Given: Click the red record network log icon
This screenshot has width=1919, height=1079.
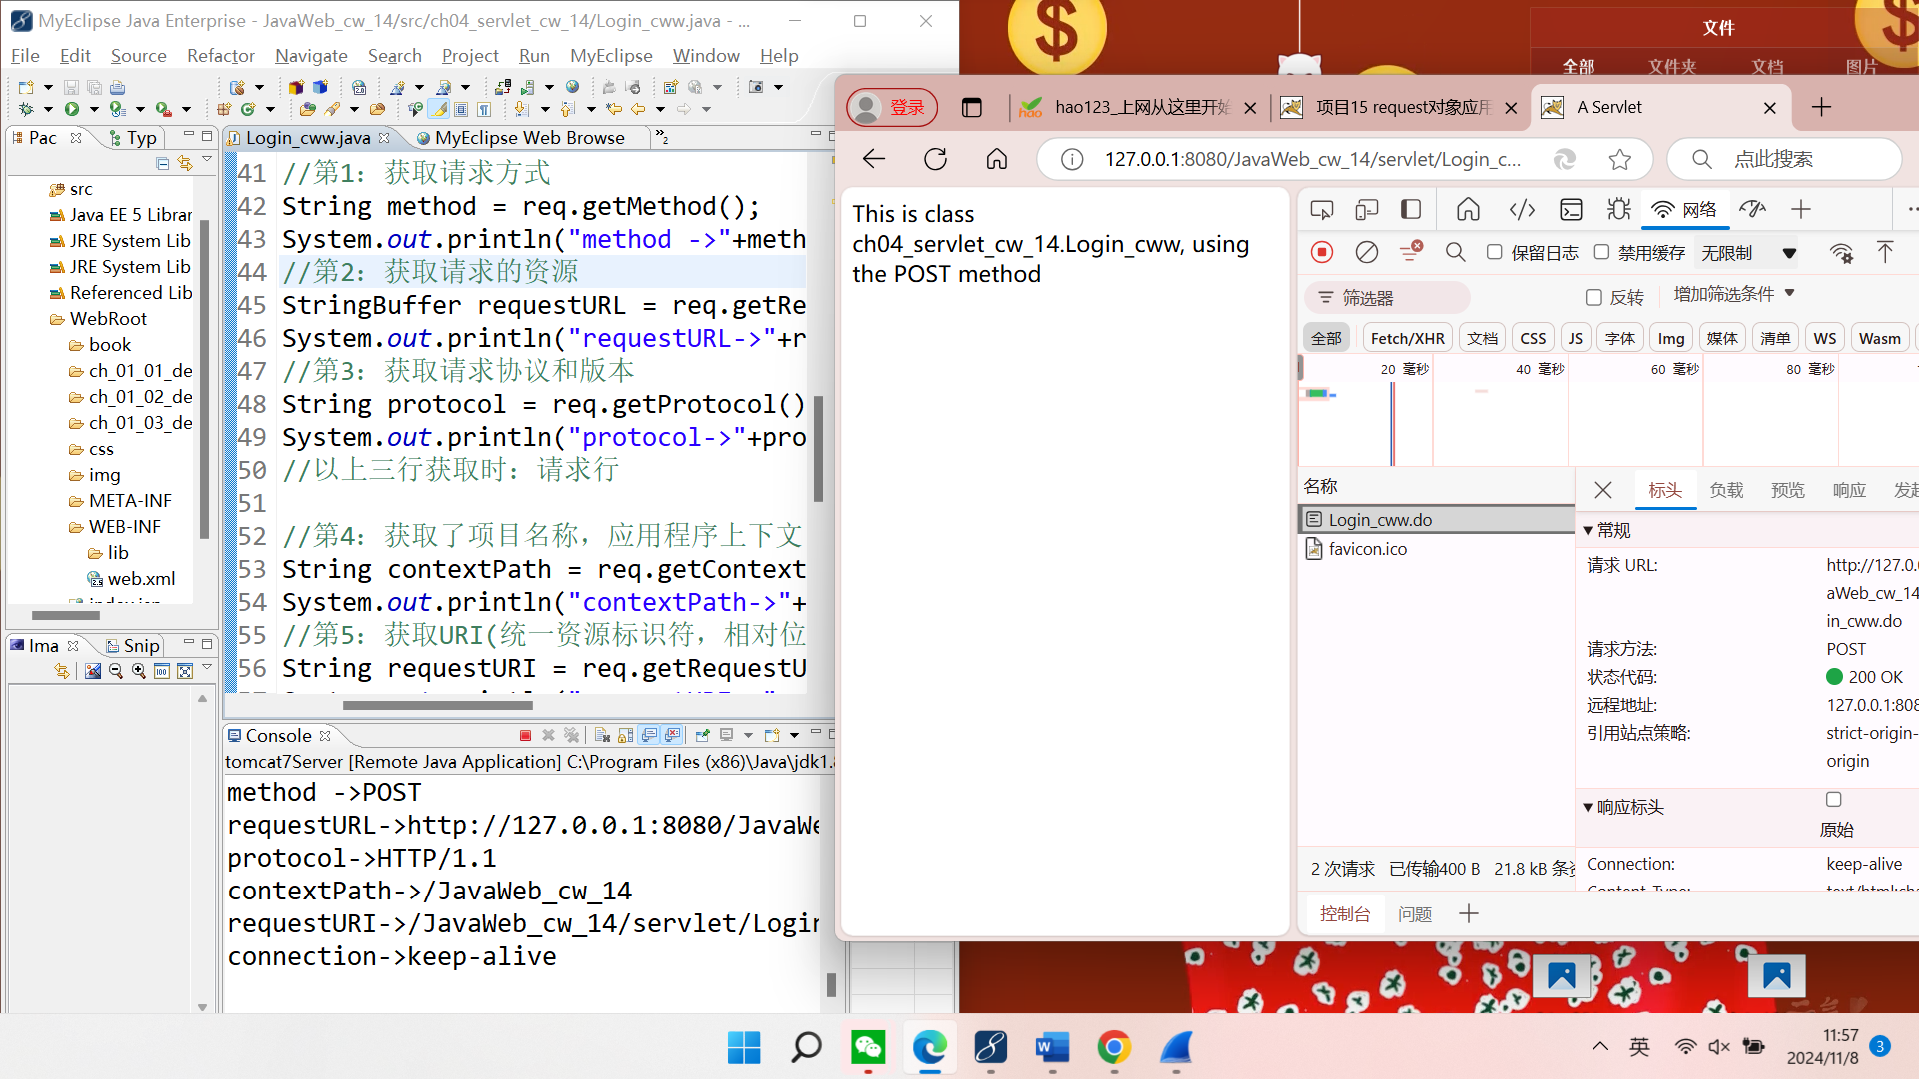Looking at the screenshot, I should (x=1322, y=253).
